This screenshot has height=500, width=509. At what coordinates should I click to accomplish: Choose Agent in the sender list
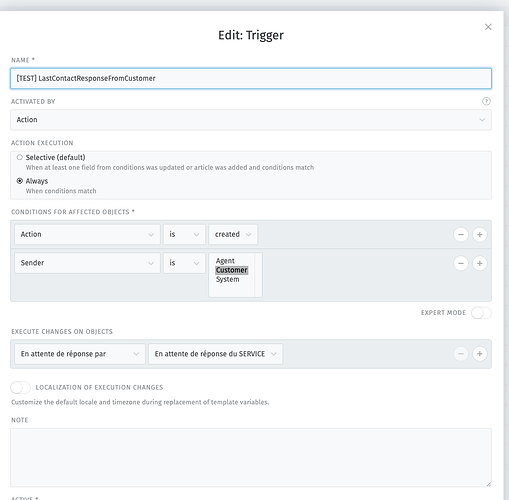pyautogui.click(x=225, y=261)
